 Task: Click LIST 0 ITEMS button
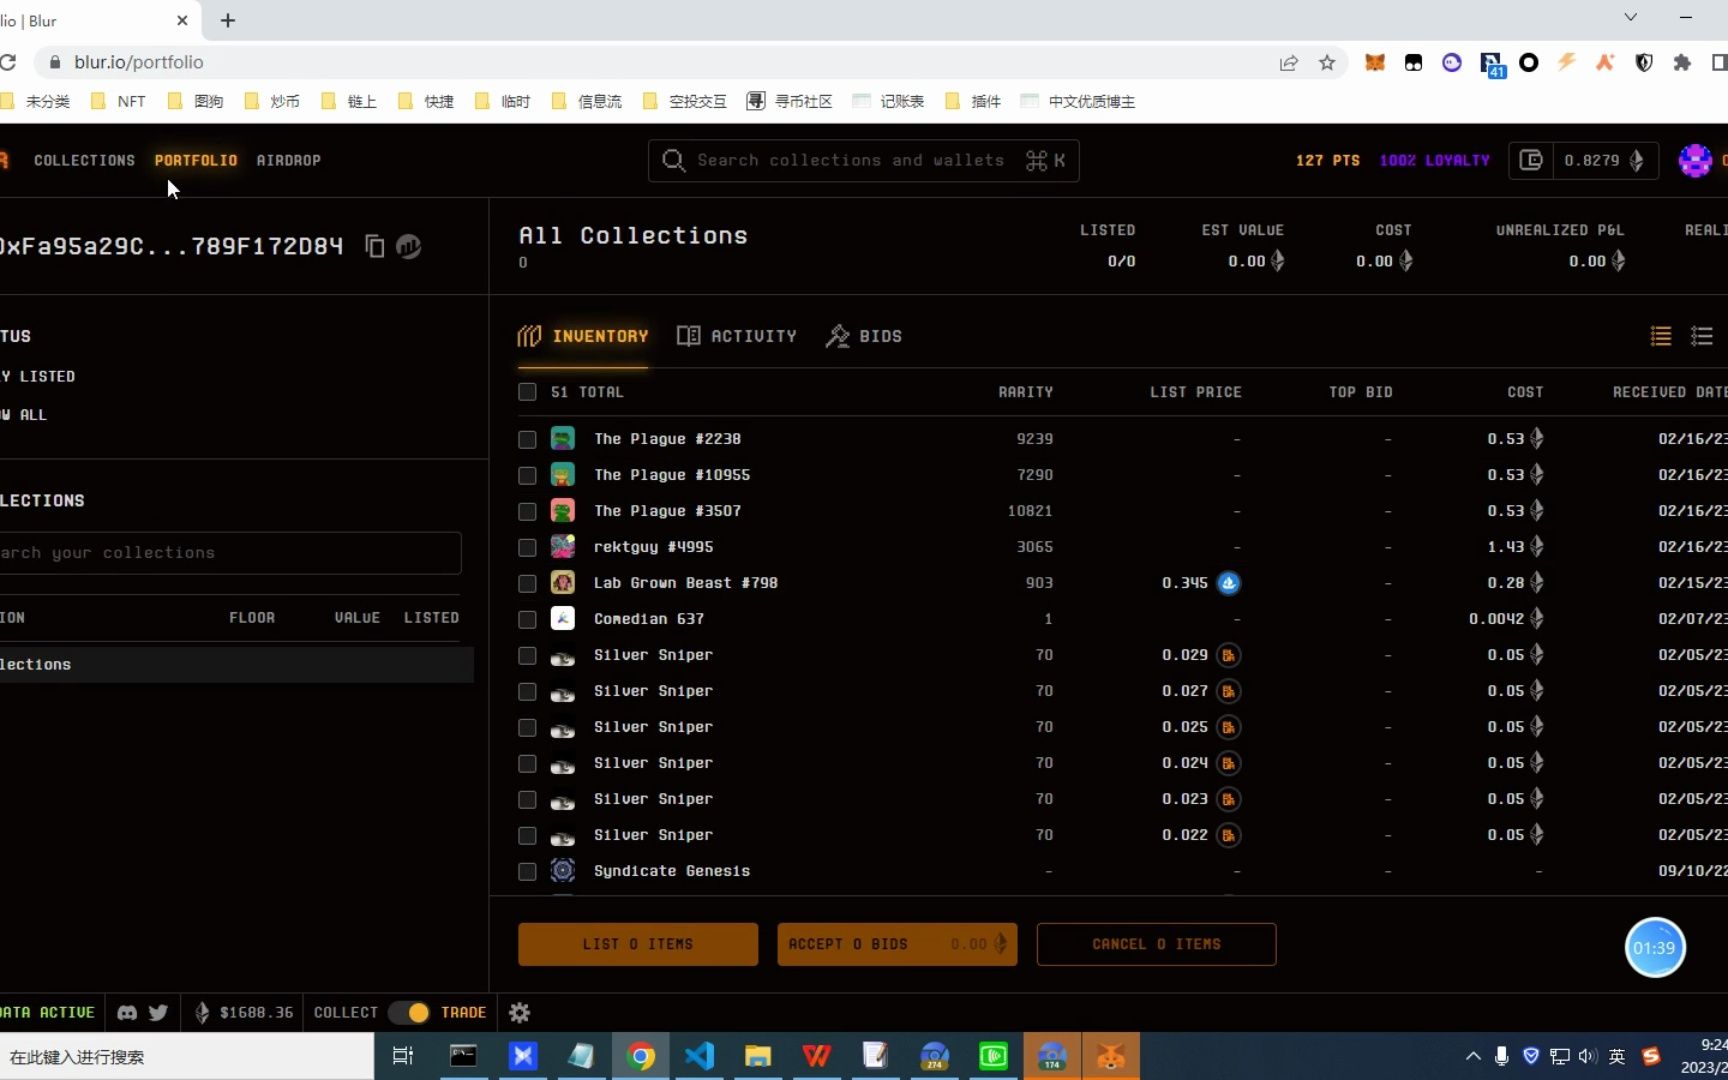point(638,944)
